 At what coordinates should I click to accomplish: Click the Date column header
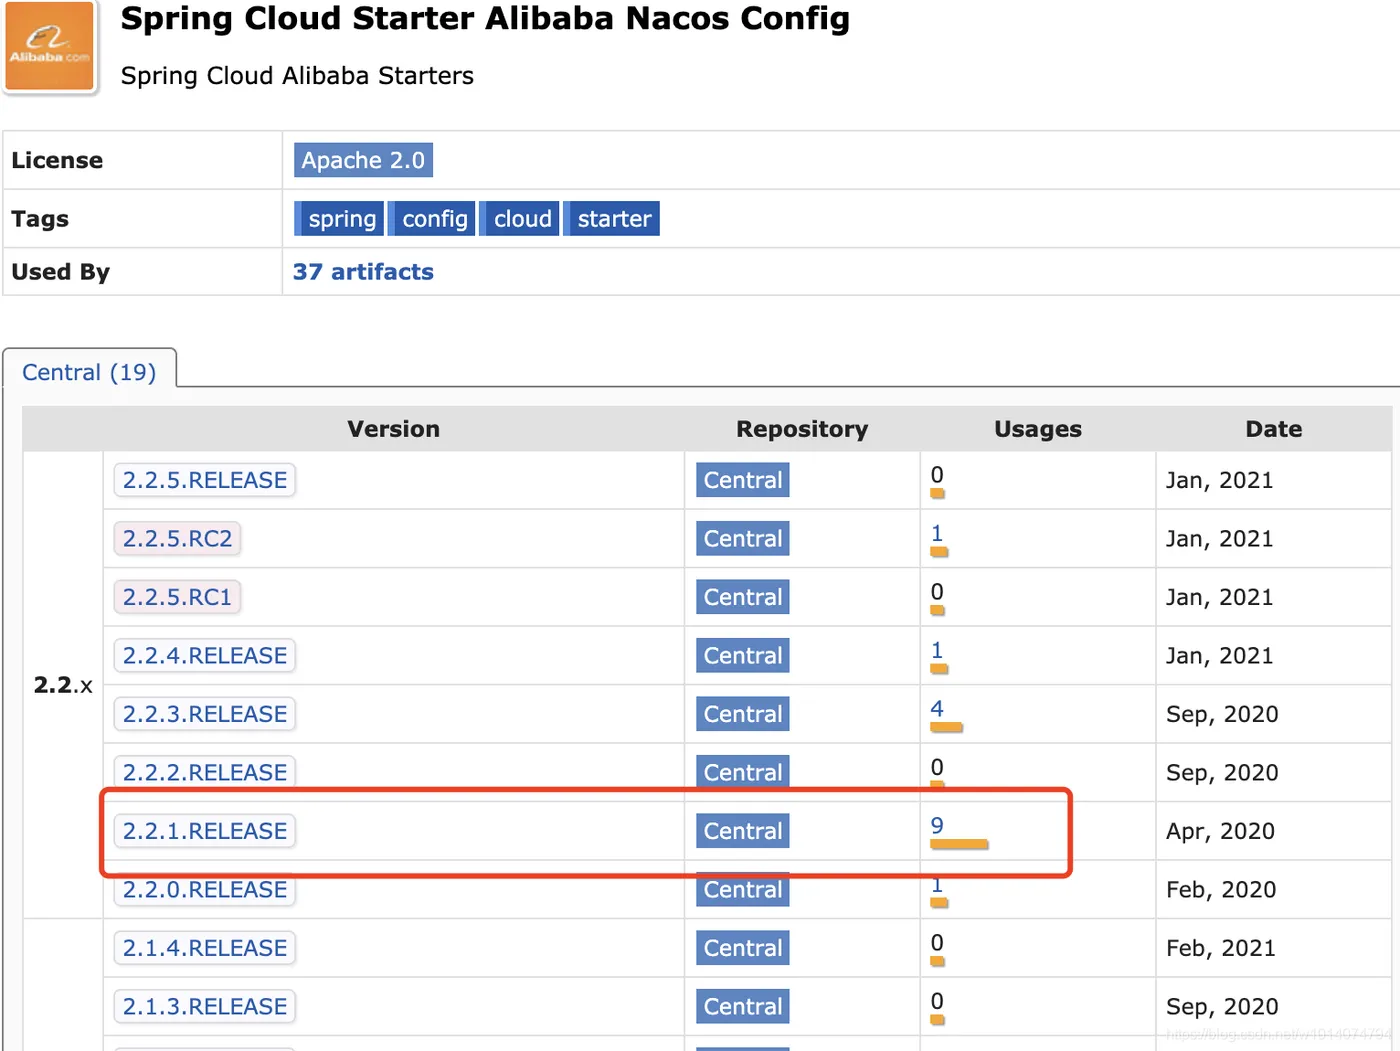[1274, 429]
